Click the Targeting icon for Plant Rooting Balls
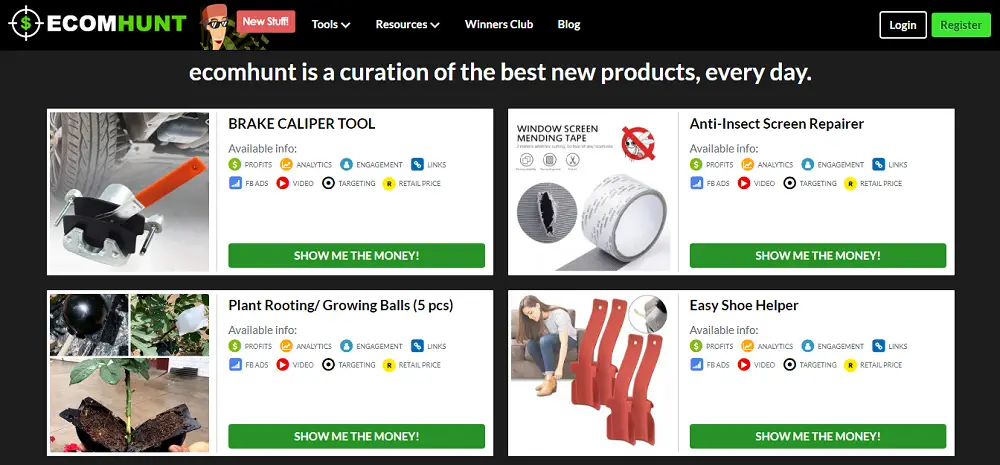The width and height of the screenshot is (1000, 465). click(328, 365)
